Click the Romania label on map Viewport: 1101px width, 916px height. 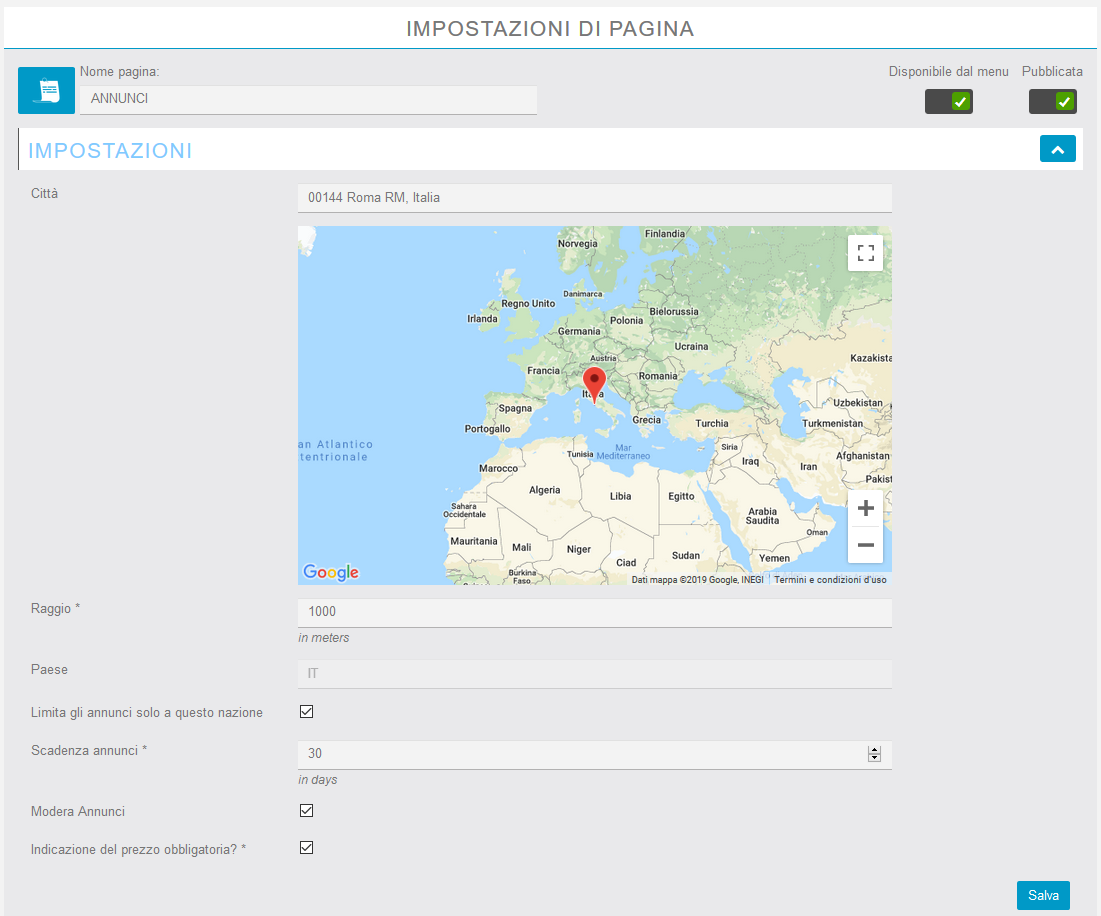coord(658,376)
